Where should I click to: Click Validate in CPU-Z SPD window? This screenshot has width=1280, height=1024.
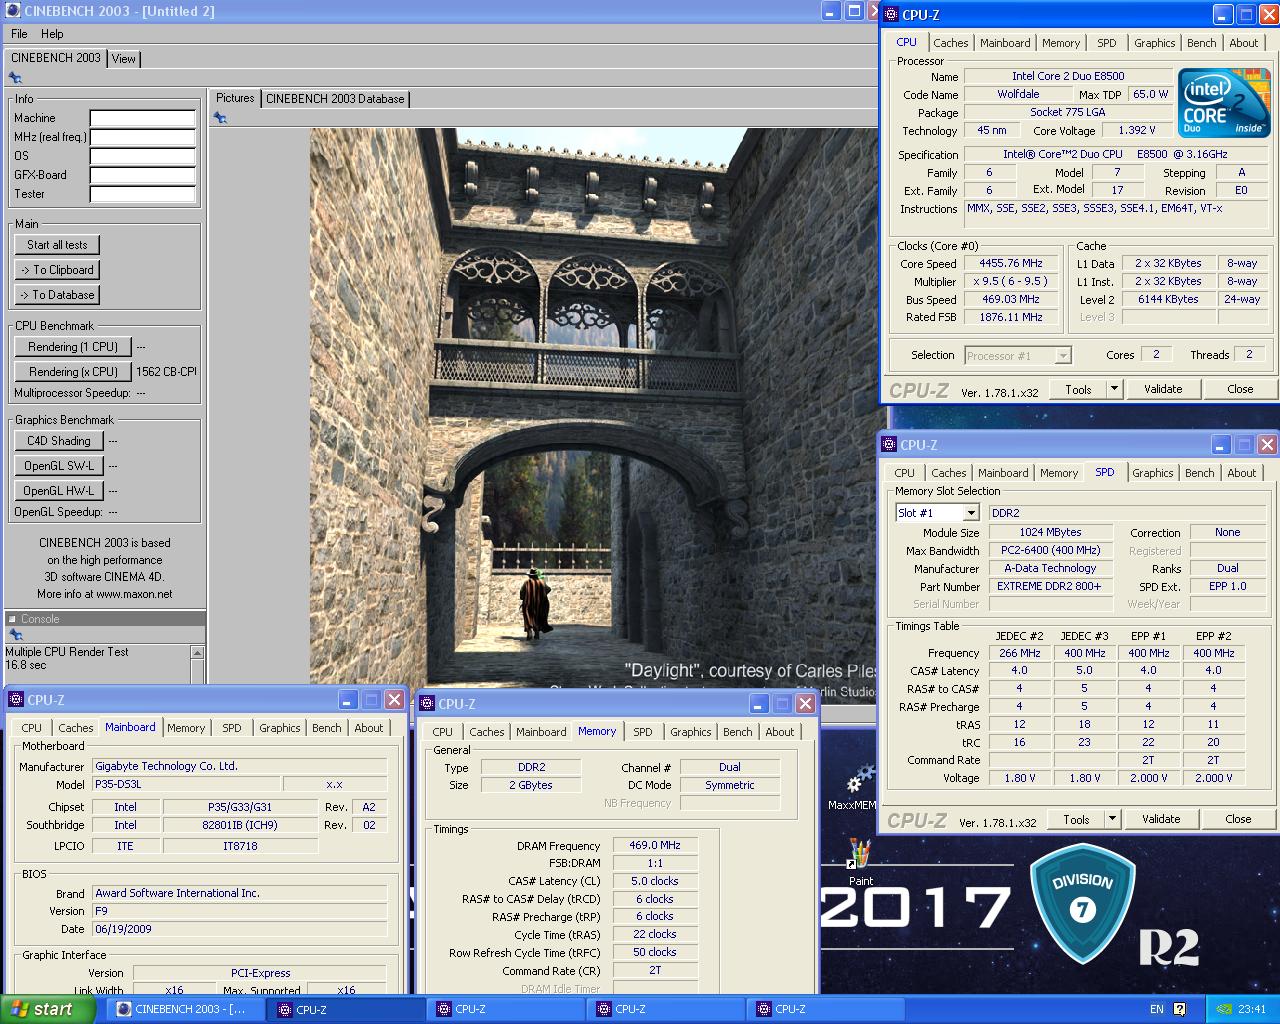click(1161, 819)
